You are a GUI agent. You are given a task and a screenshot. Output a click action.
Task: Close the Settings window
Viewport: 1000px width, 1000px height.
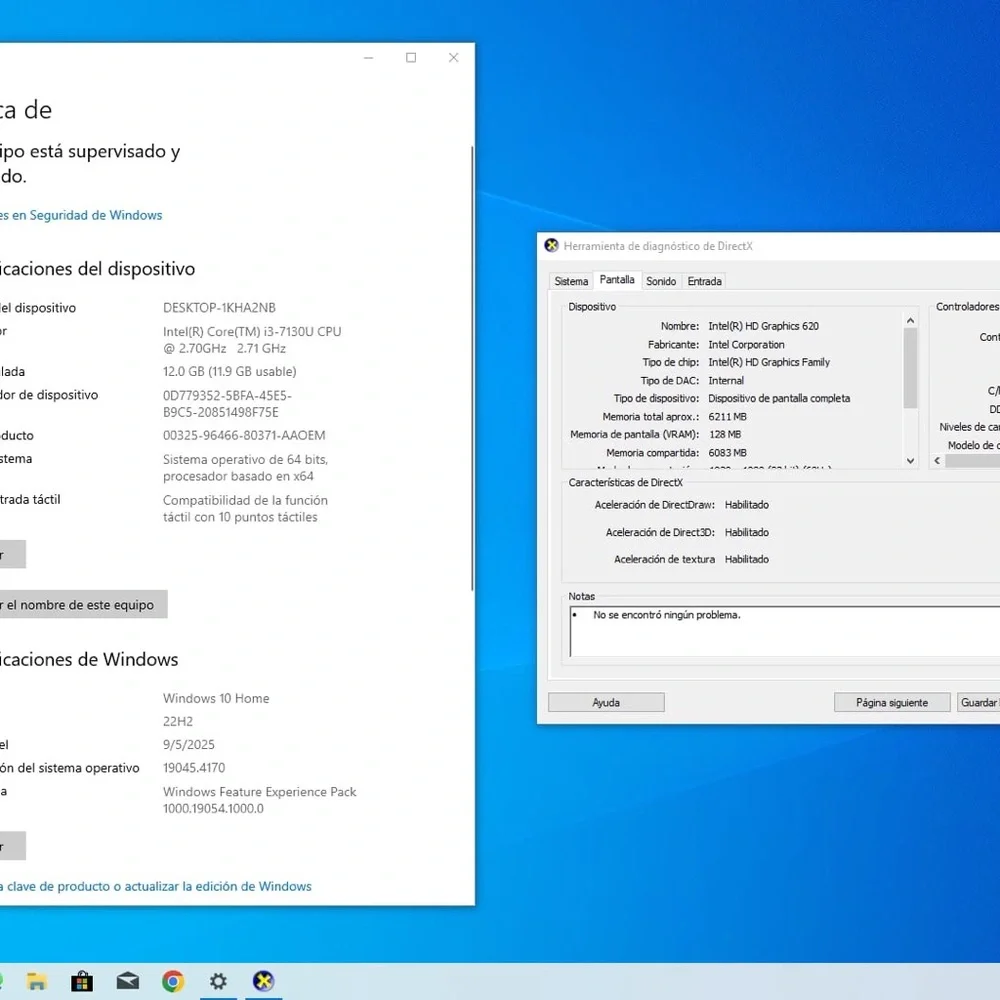(x=453, y=58)
